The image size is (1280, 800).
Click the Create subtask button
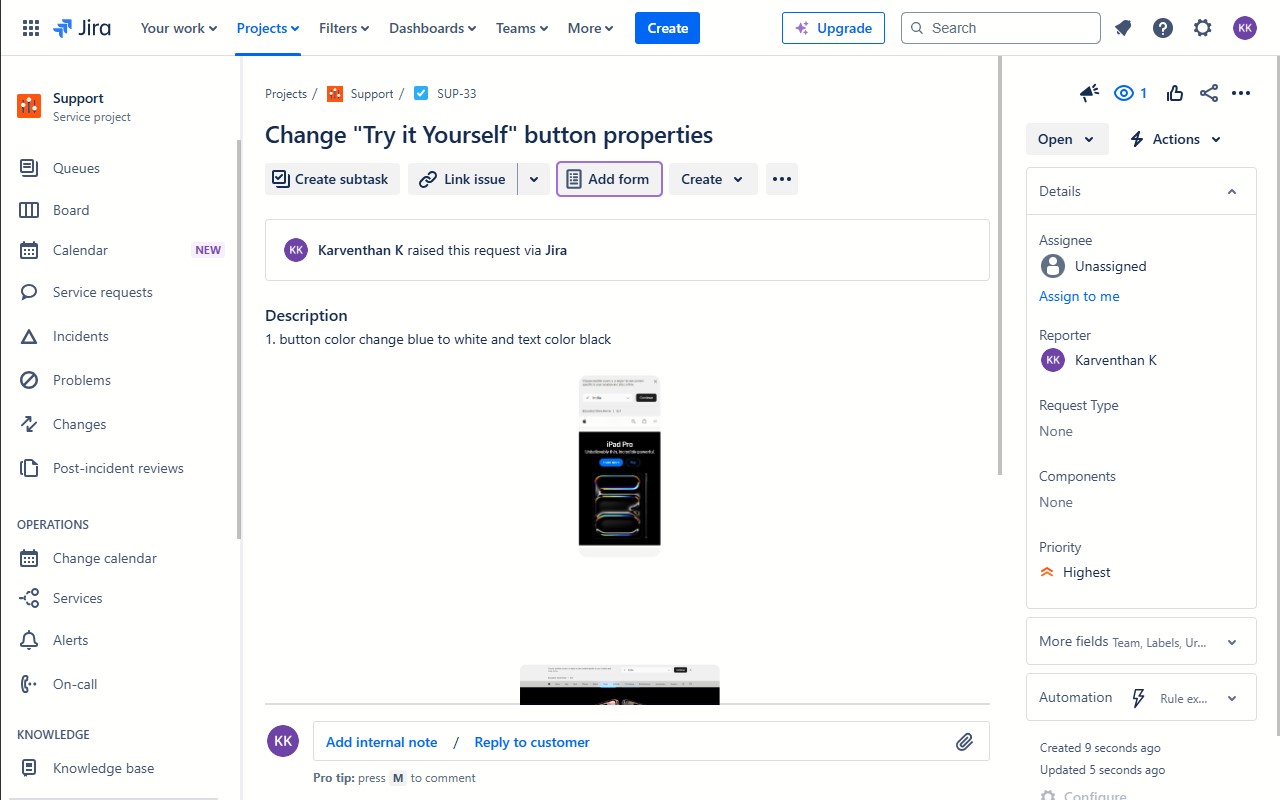[332, 179]
